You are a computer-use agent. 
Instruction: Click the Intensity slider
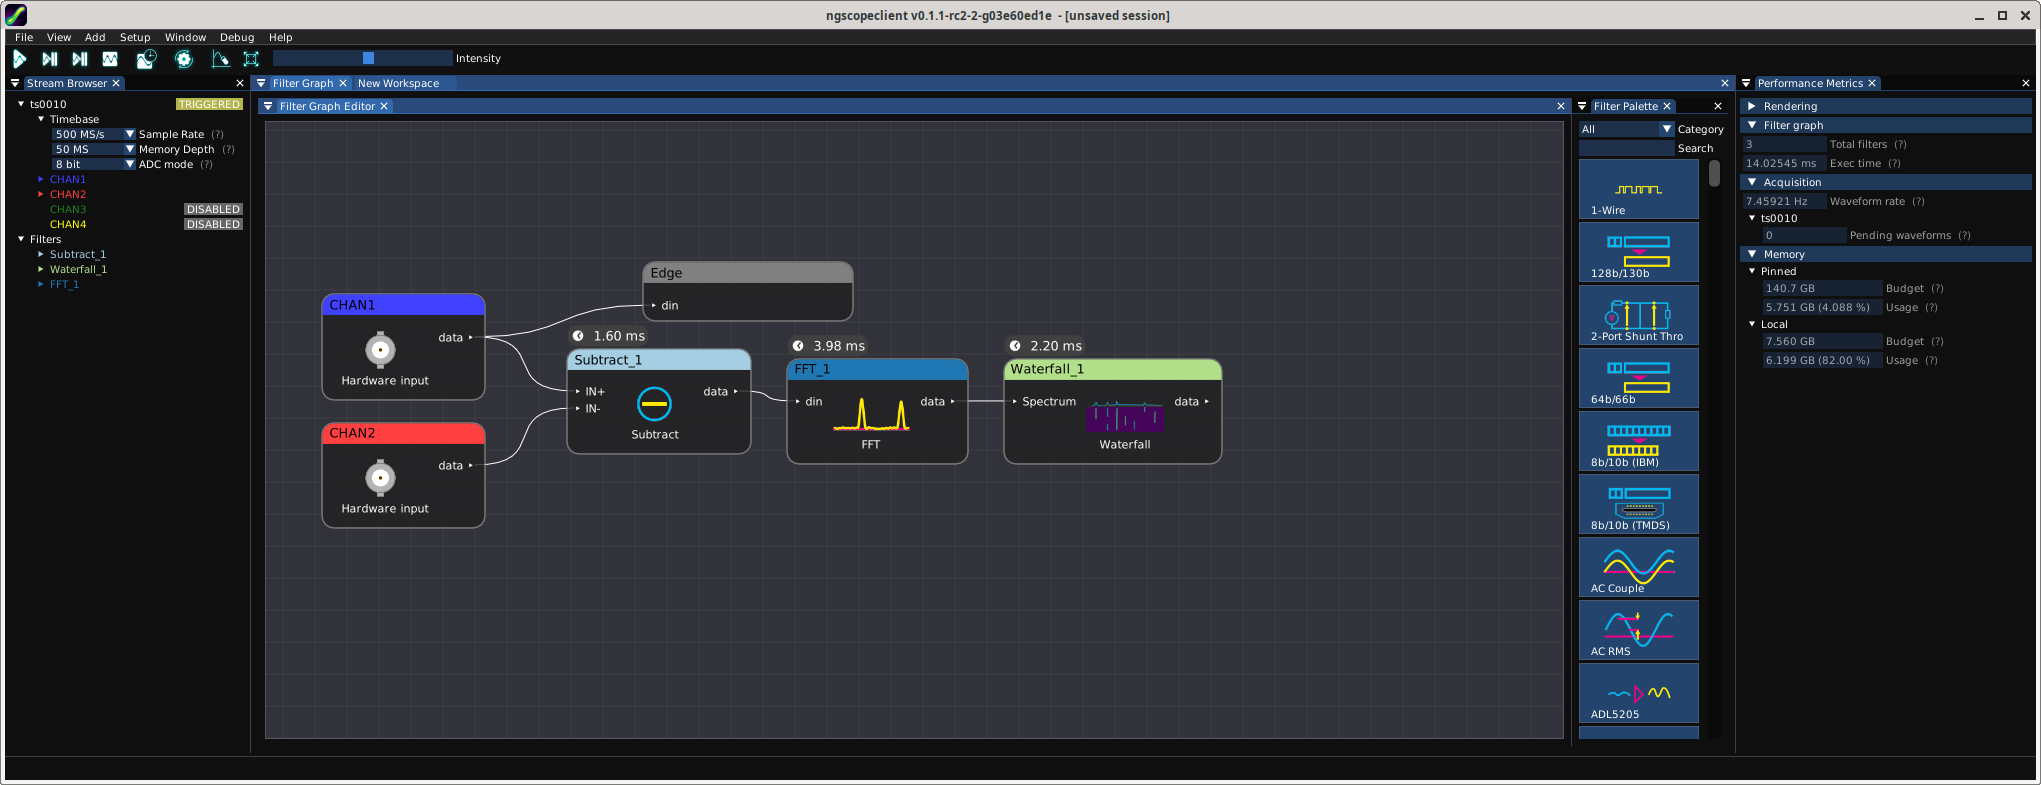click(363, 58)
